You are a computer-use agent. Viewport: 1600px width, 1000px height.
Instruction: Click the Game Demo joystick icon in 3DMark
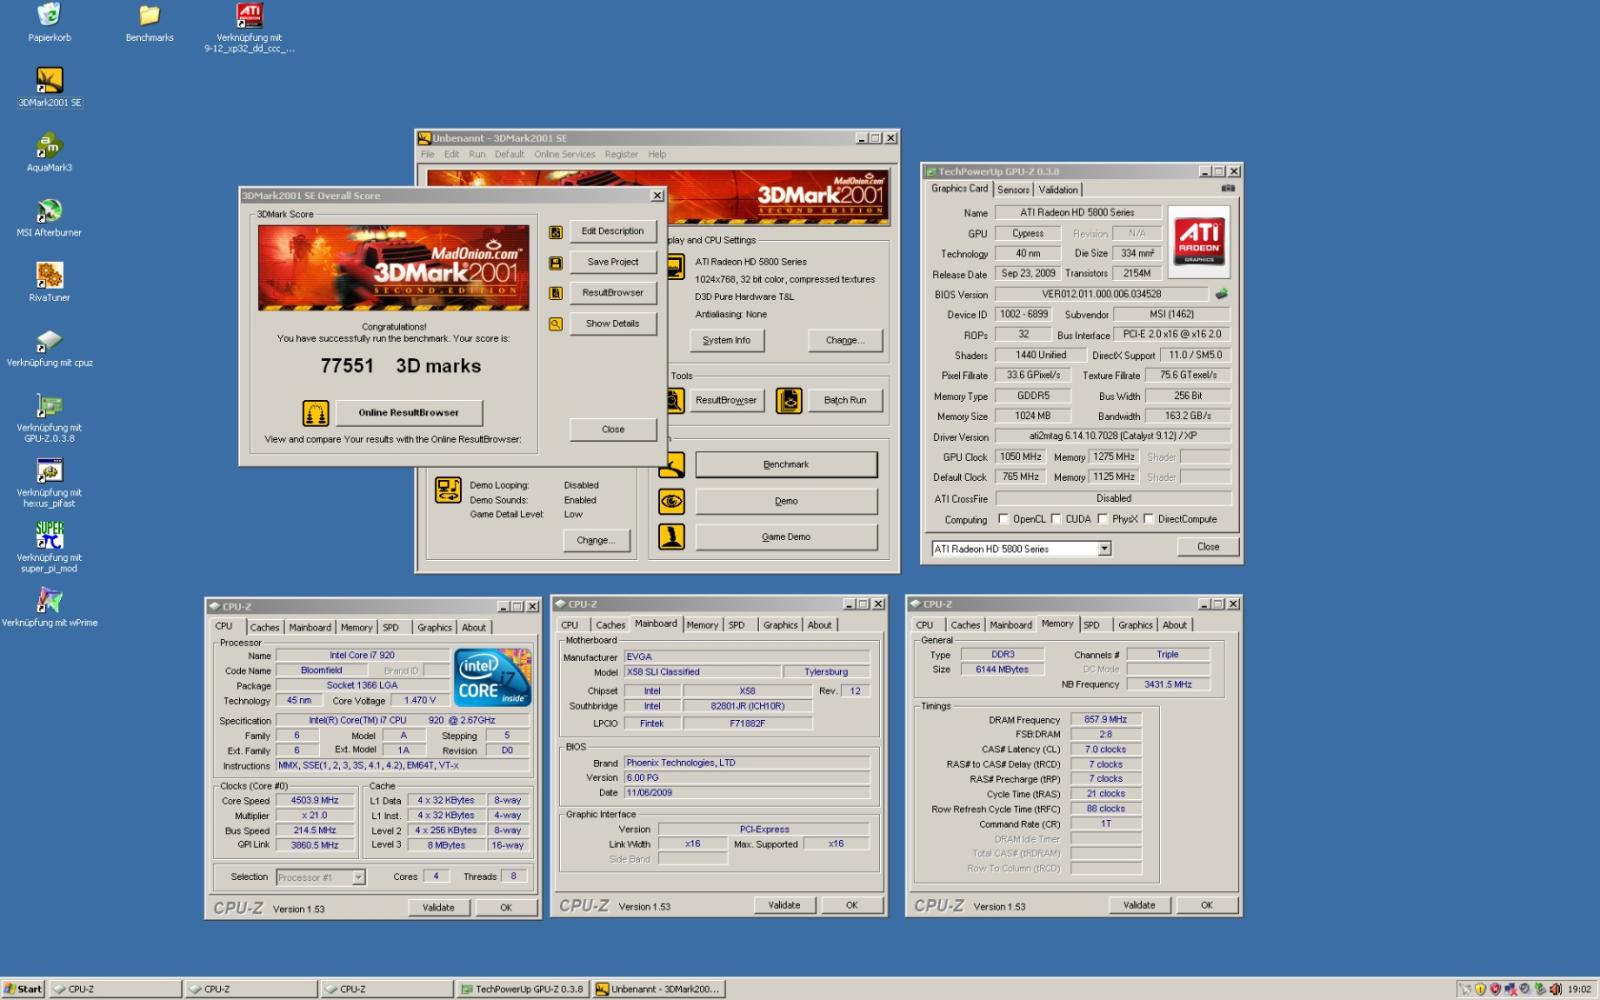click(672, 537)
